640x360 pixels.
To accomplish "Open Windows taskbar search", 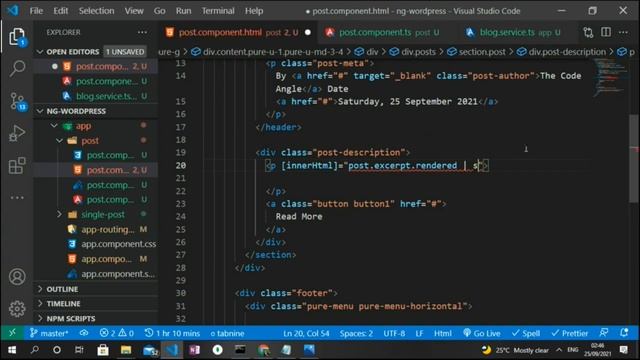I will 35,350.
